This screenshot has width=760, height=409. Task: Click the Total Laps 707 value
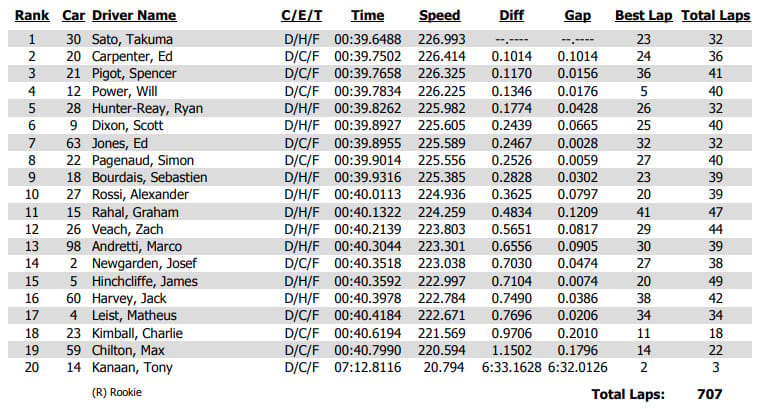pos(710,394)
